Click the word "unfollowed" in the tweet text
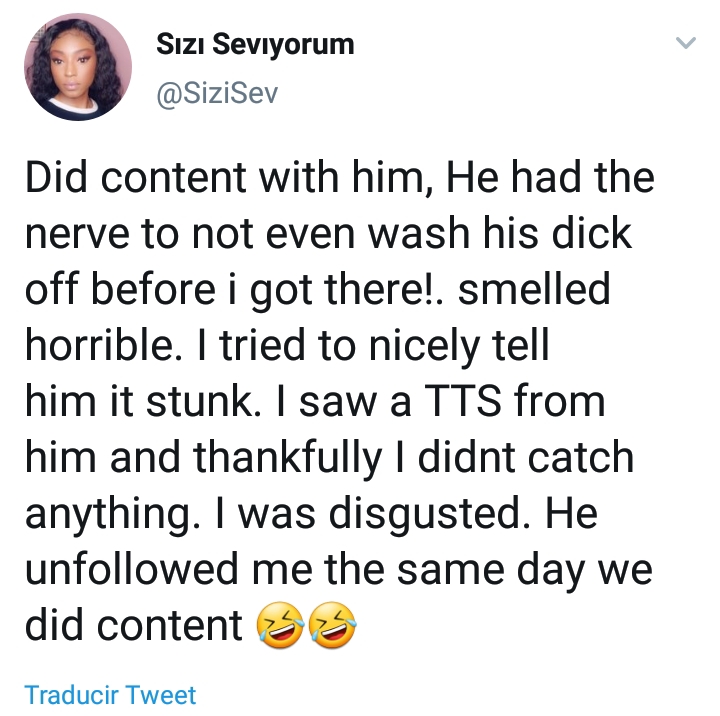Image resolution: width=720 pixels, height=716 pixels. 132,569
